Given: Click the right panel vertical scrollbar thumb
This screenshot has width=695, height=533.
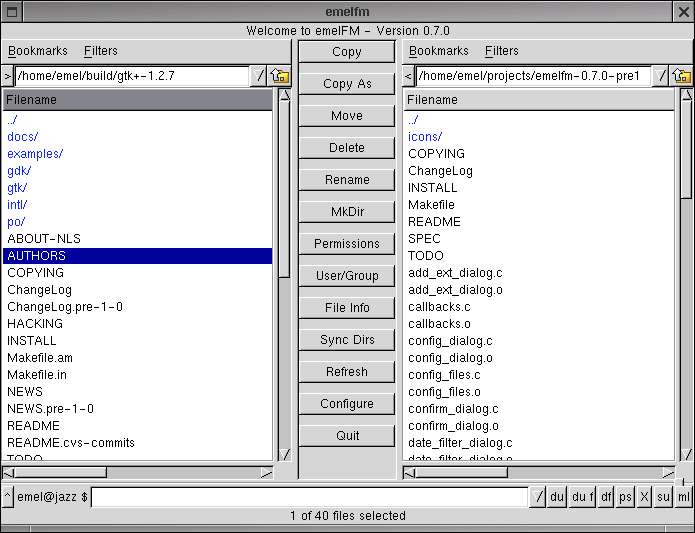Looking at the screenshot, I should click(x=686, y=150).
